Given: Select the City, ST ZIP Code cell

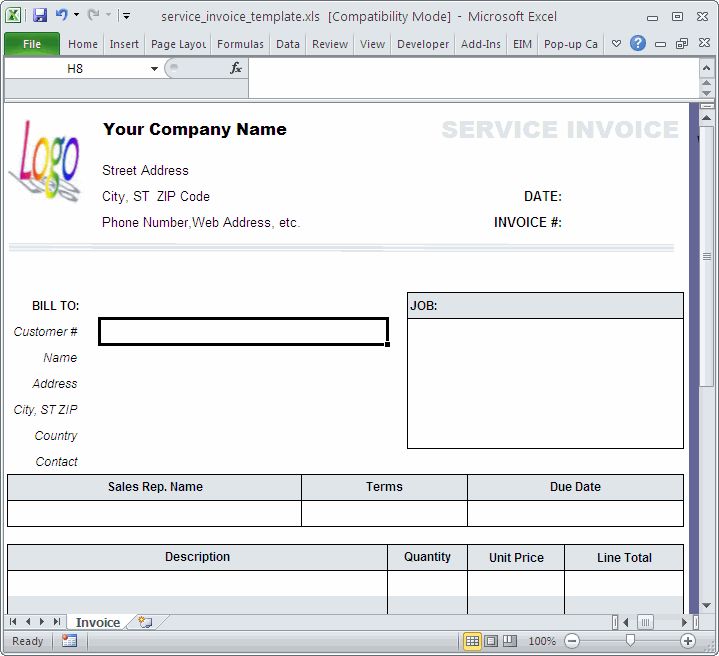Looking at the screenshot, I should coord(156,197).
